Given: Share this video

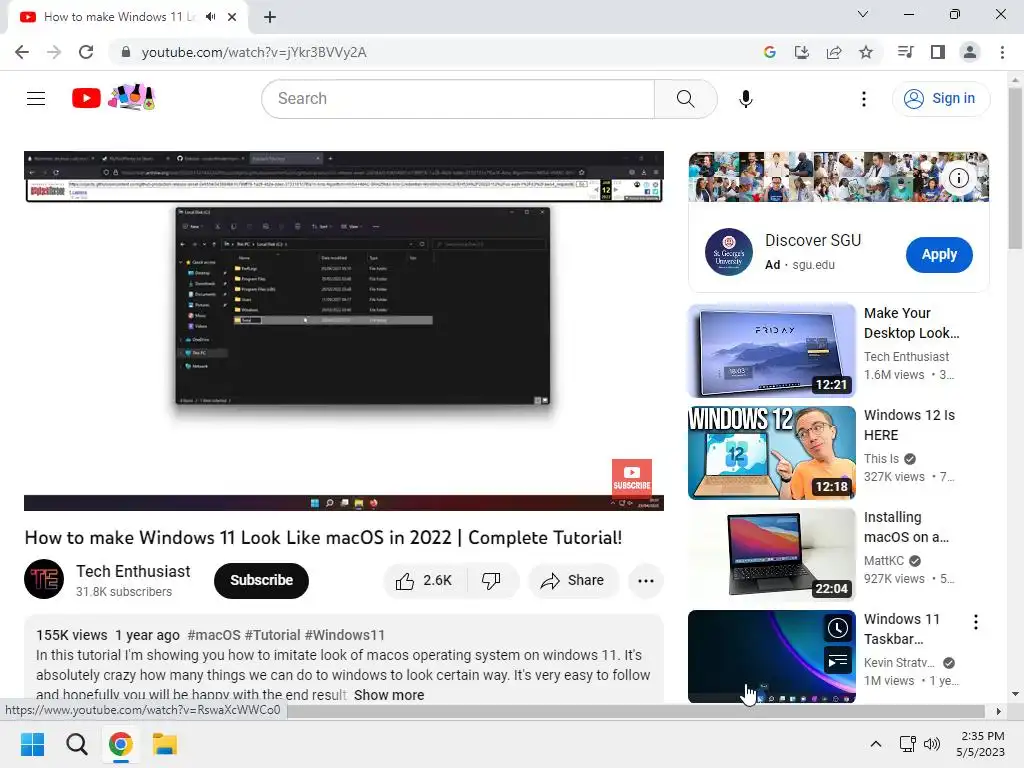Looking at the screenshot, I should (573, 581).
